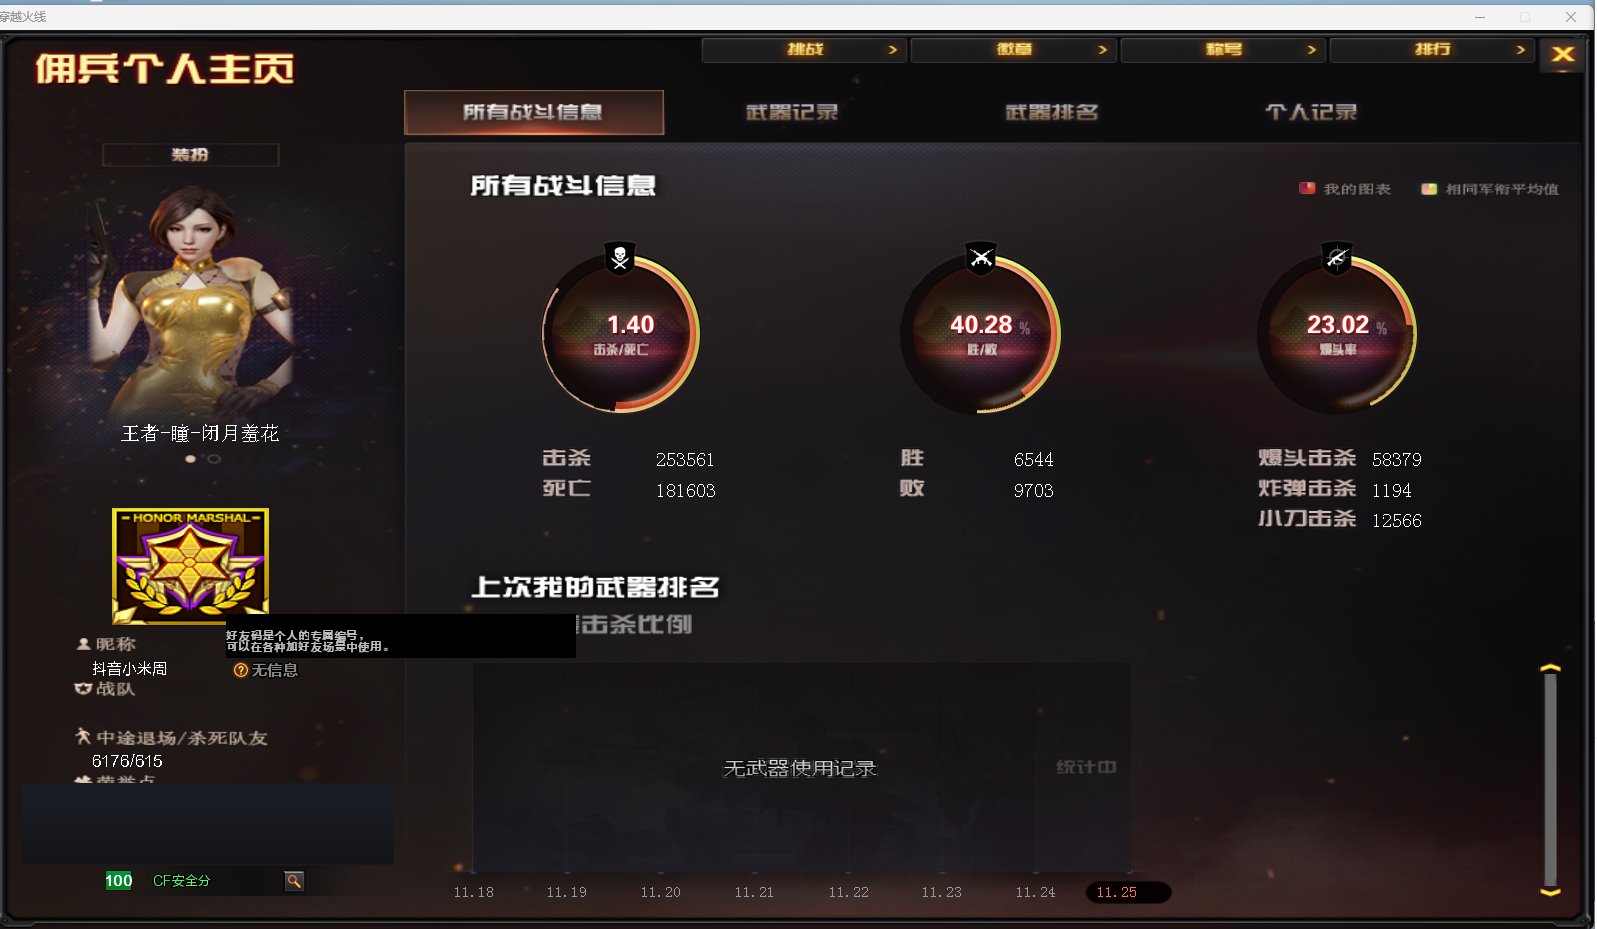1597x929 pixels.
Task: Expand the 排行 menu arrow
Action: 1520,50
